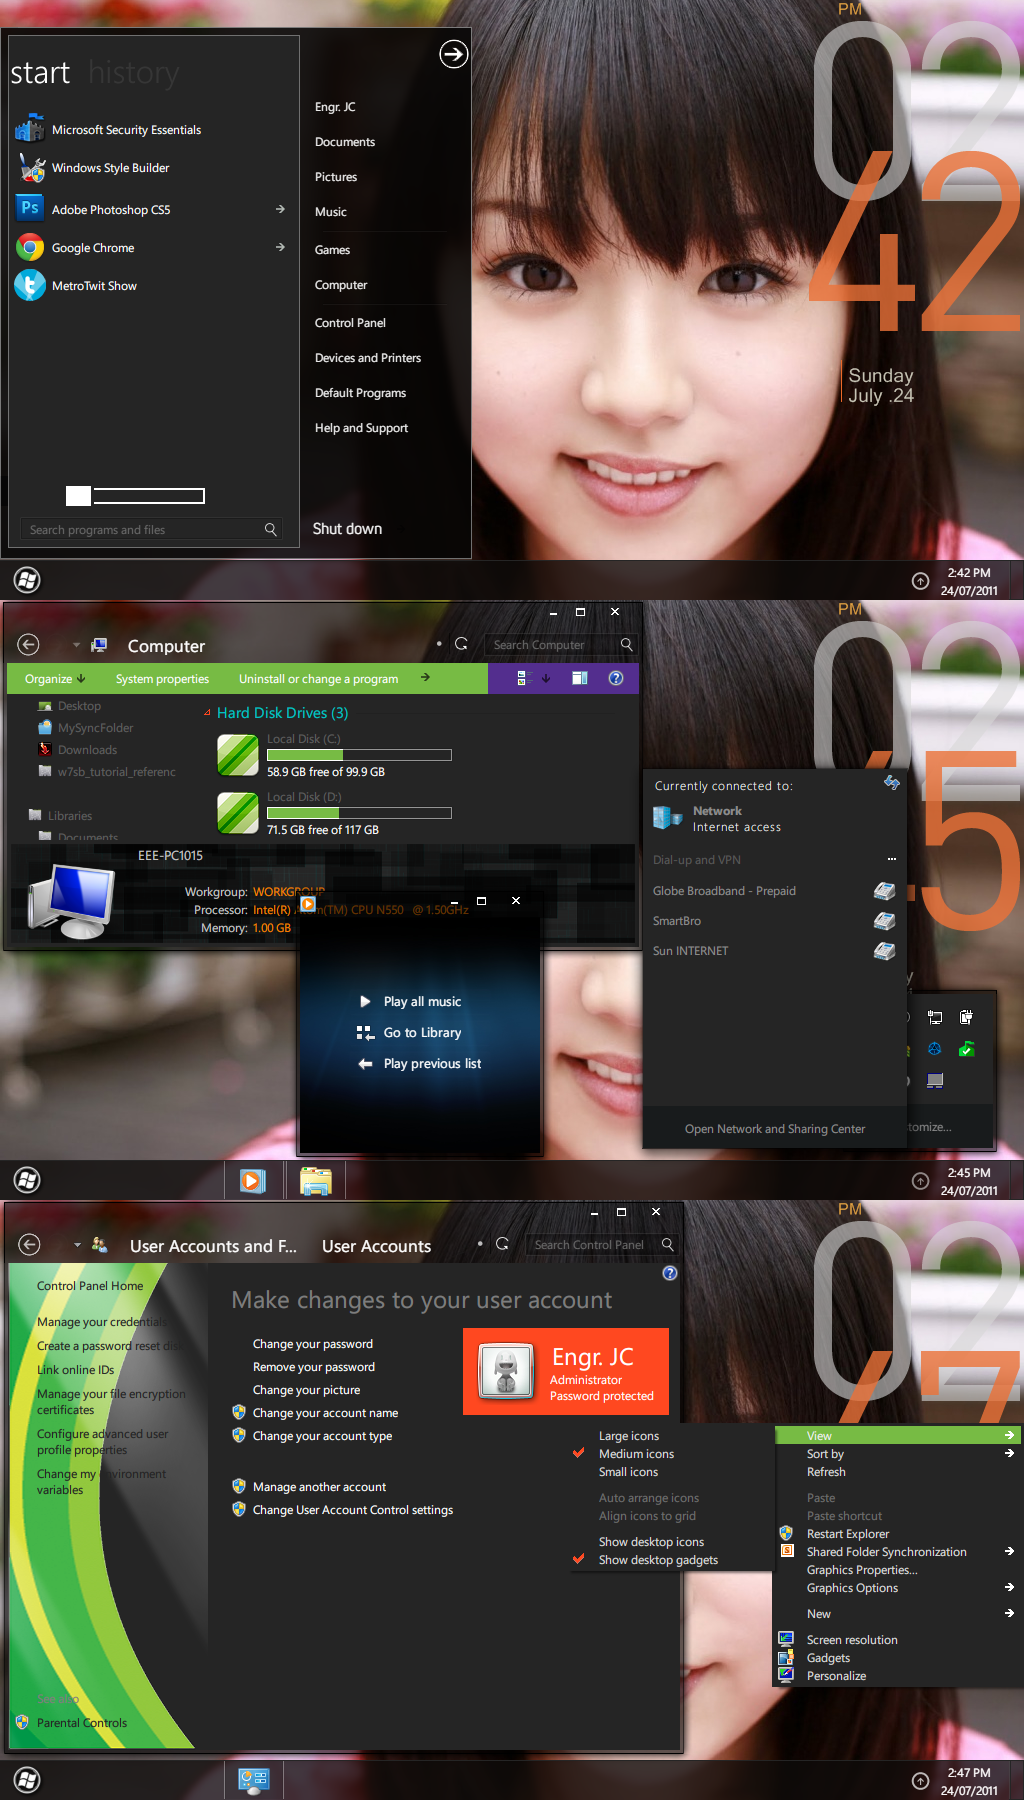Show more Computer toolbar commands arrow
The height and width of the screenshot is (1800, 1024).
[425, 678]
